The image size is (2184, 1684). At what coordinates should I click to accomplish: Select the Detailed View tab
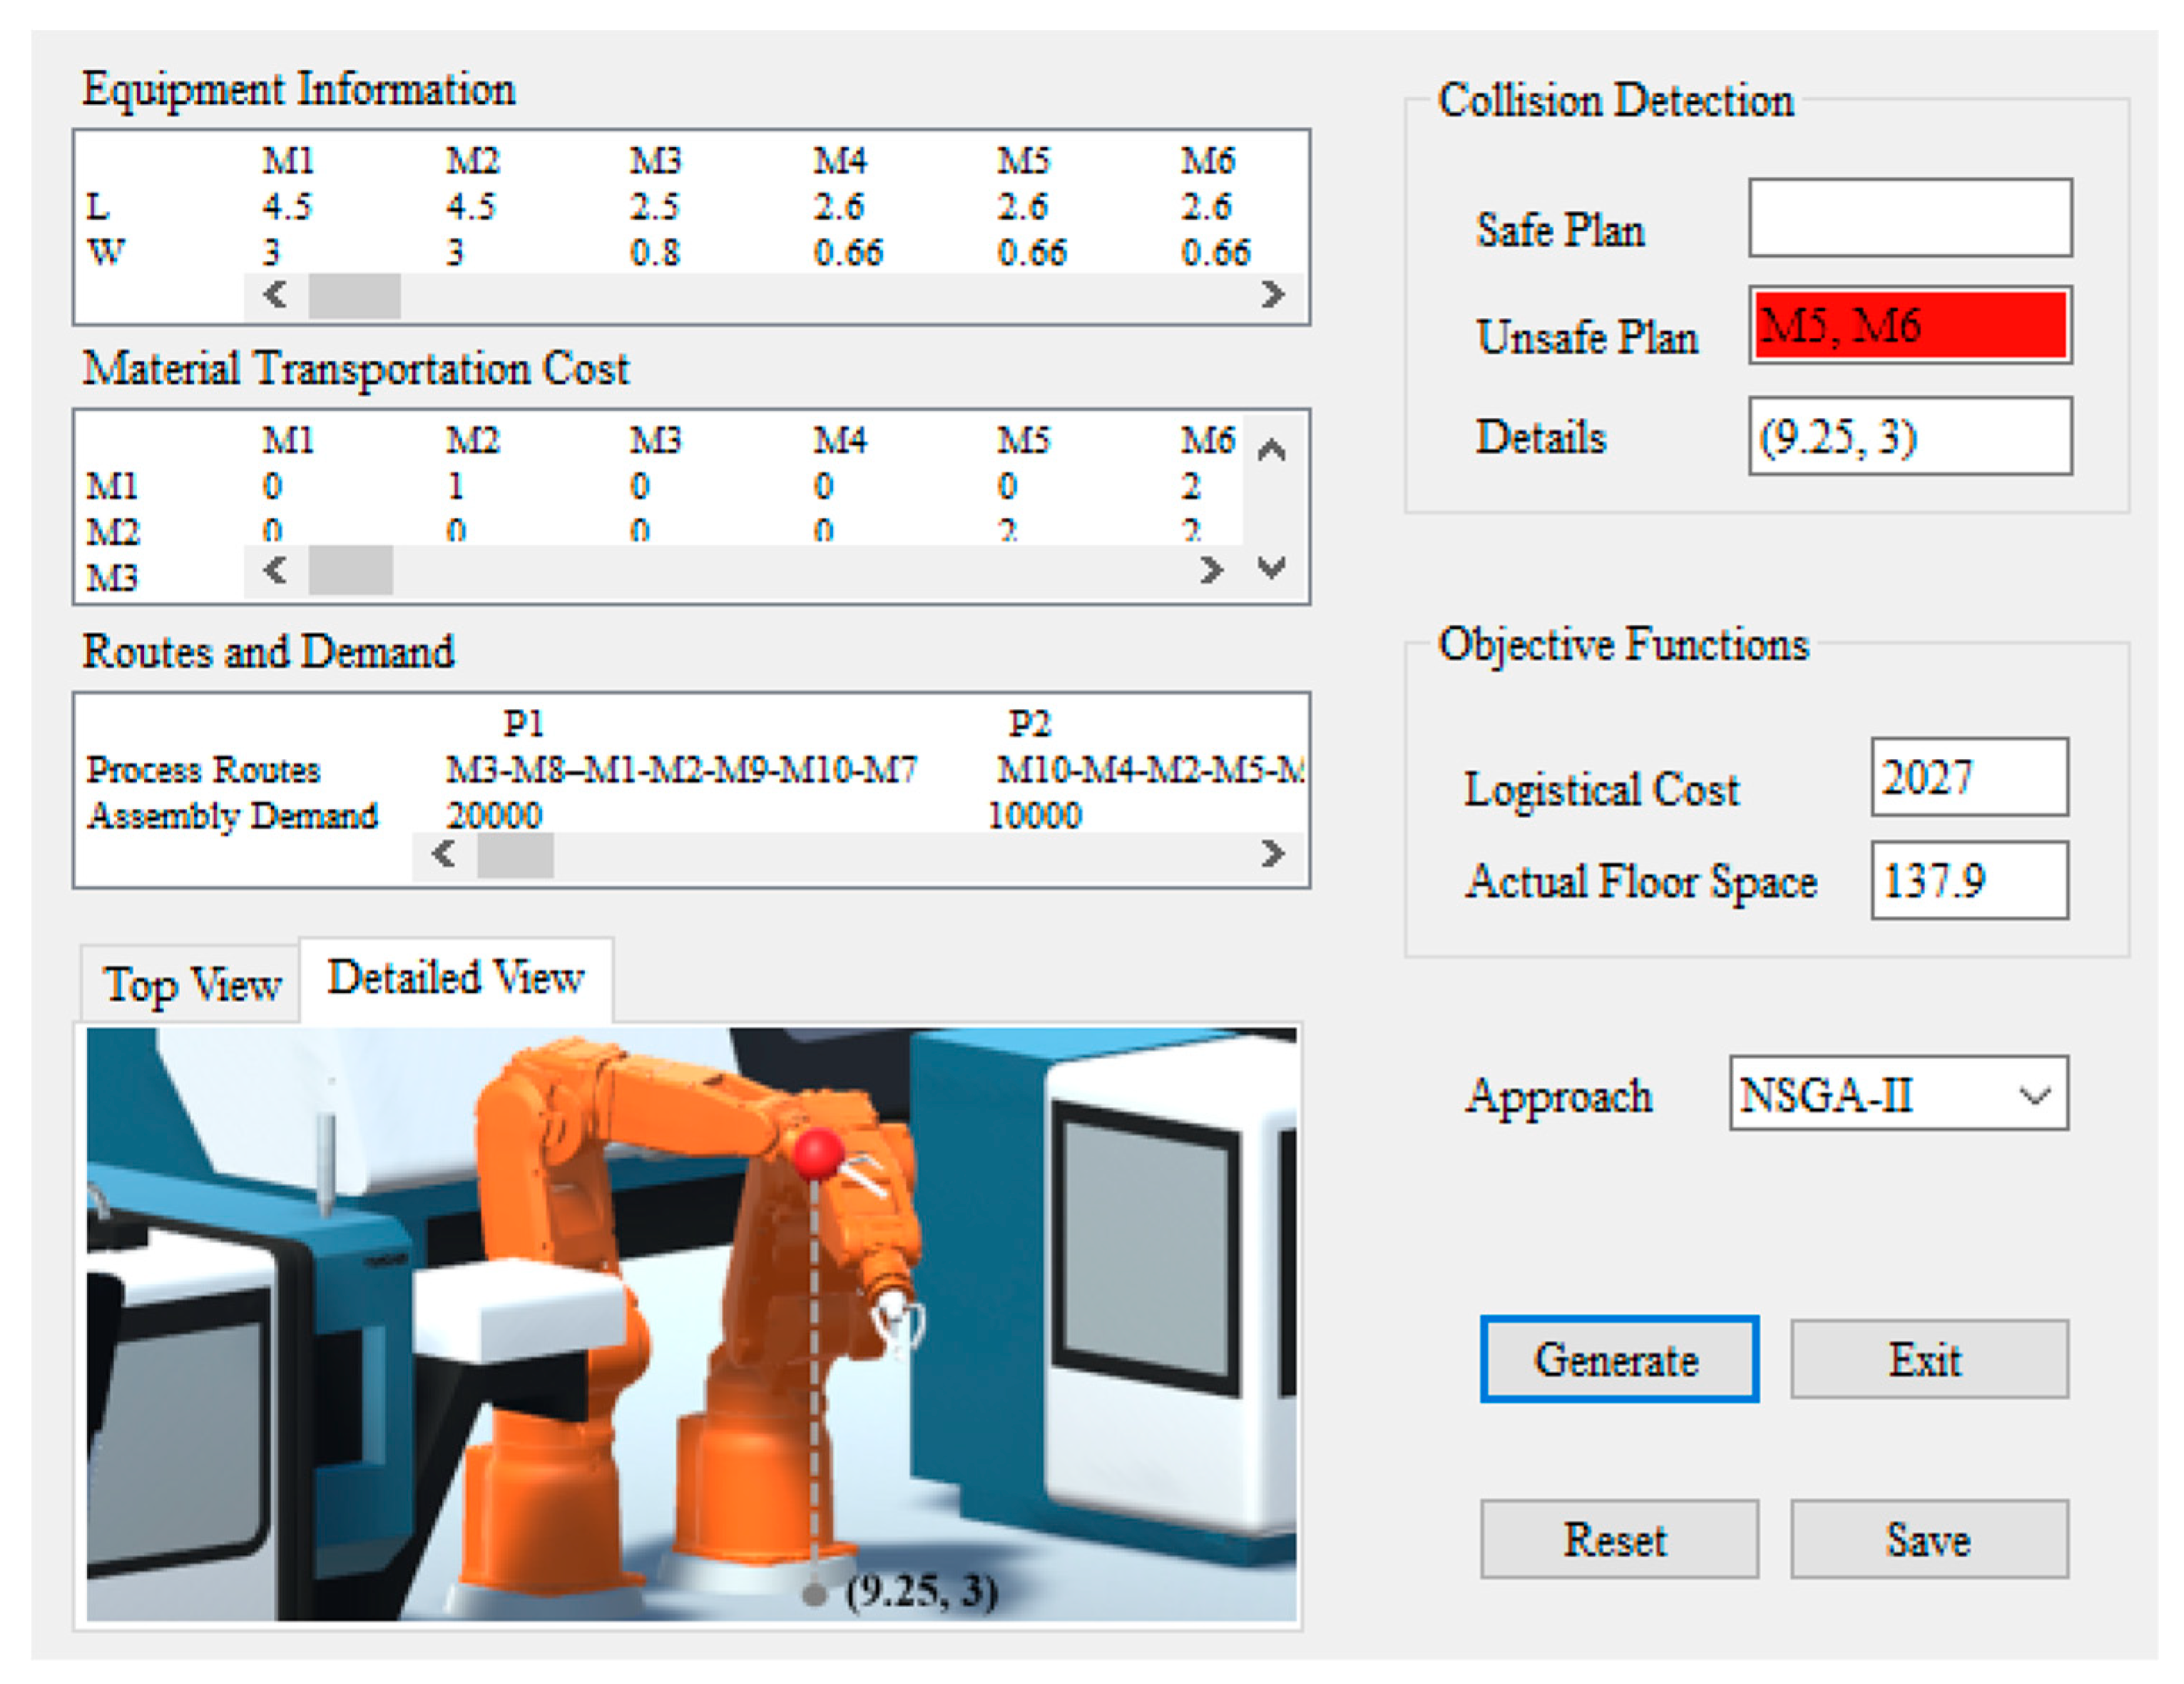click(x=456, y=978)
